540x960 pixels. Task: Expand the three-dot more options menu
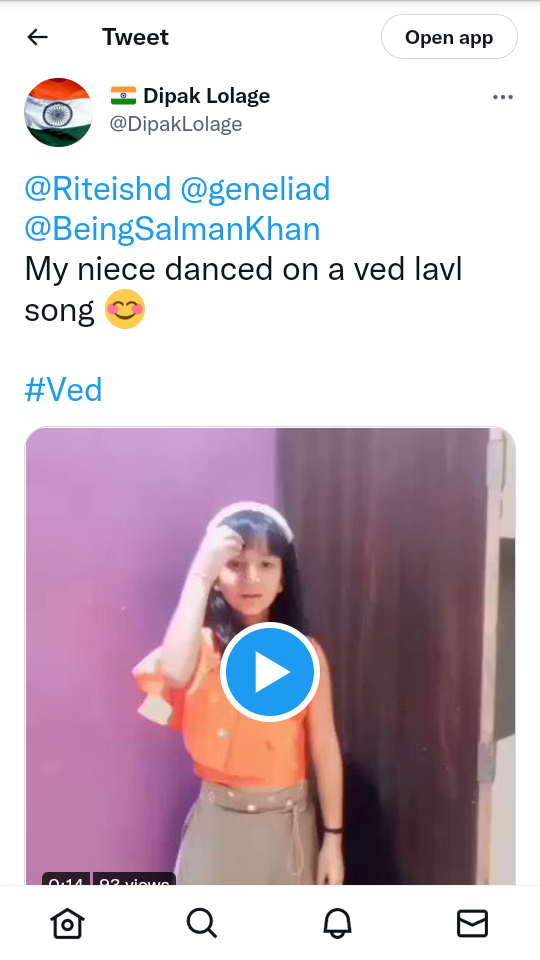pos(503,97)
